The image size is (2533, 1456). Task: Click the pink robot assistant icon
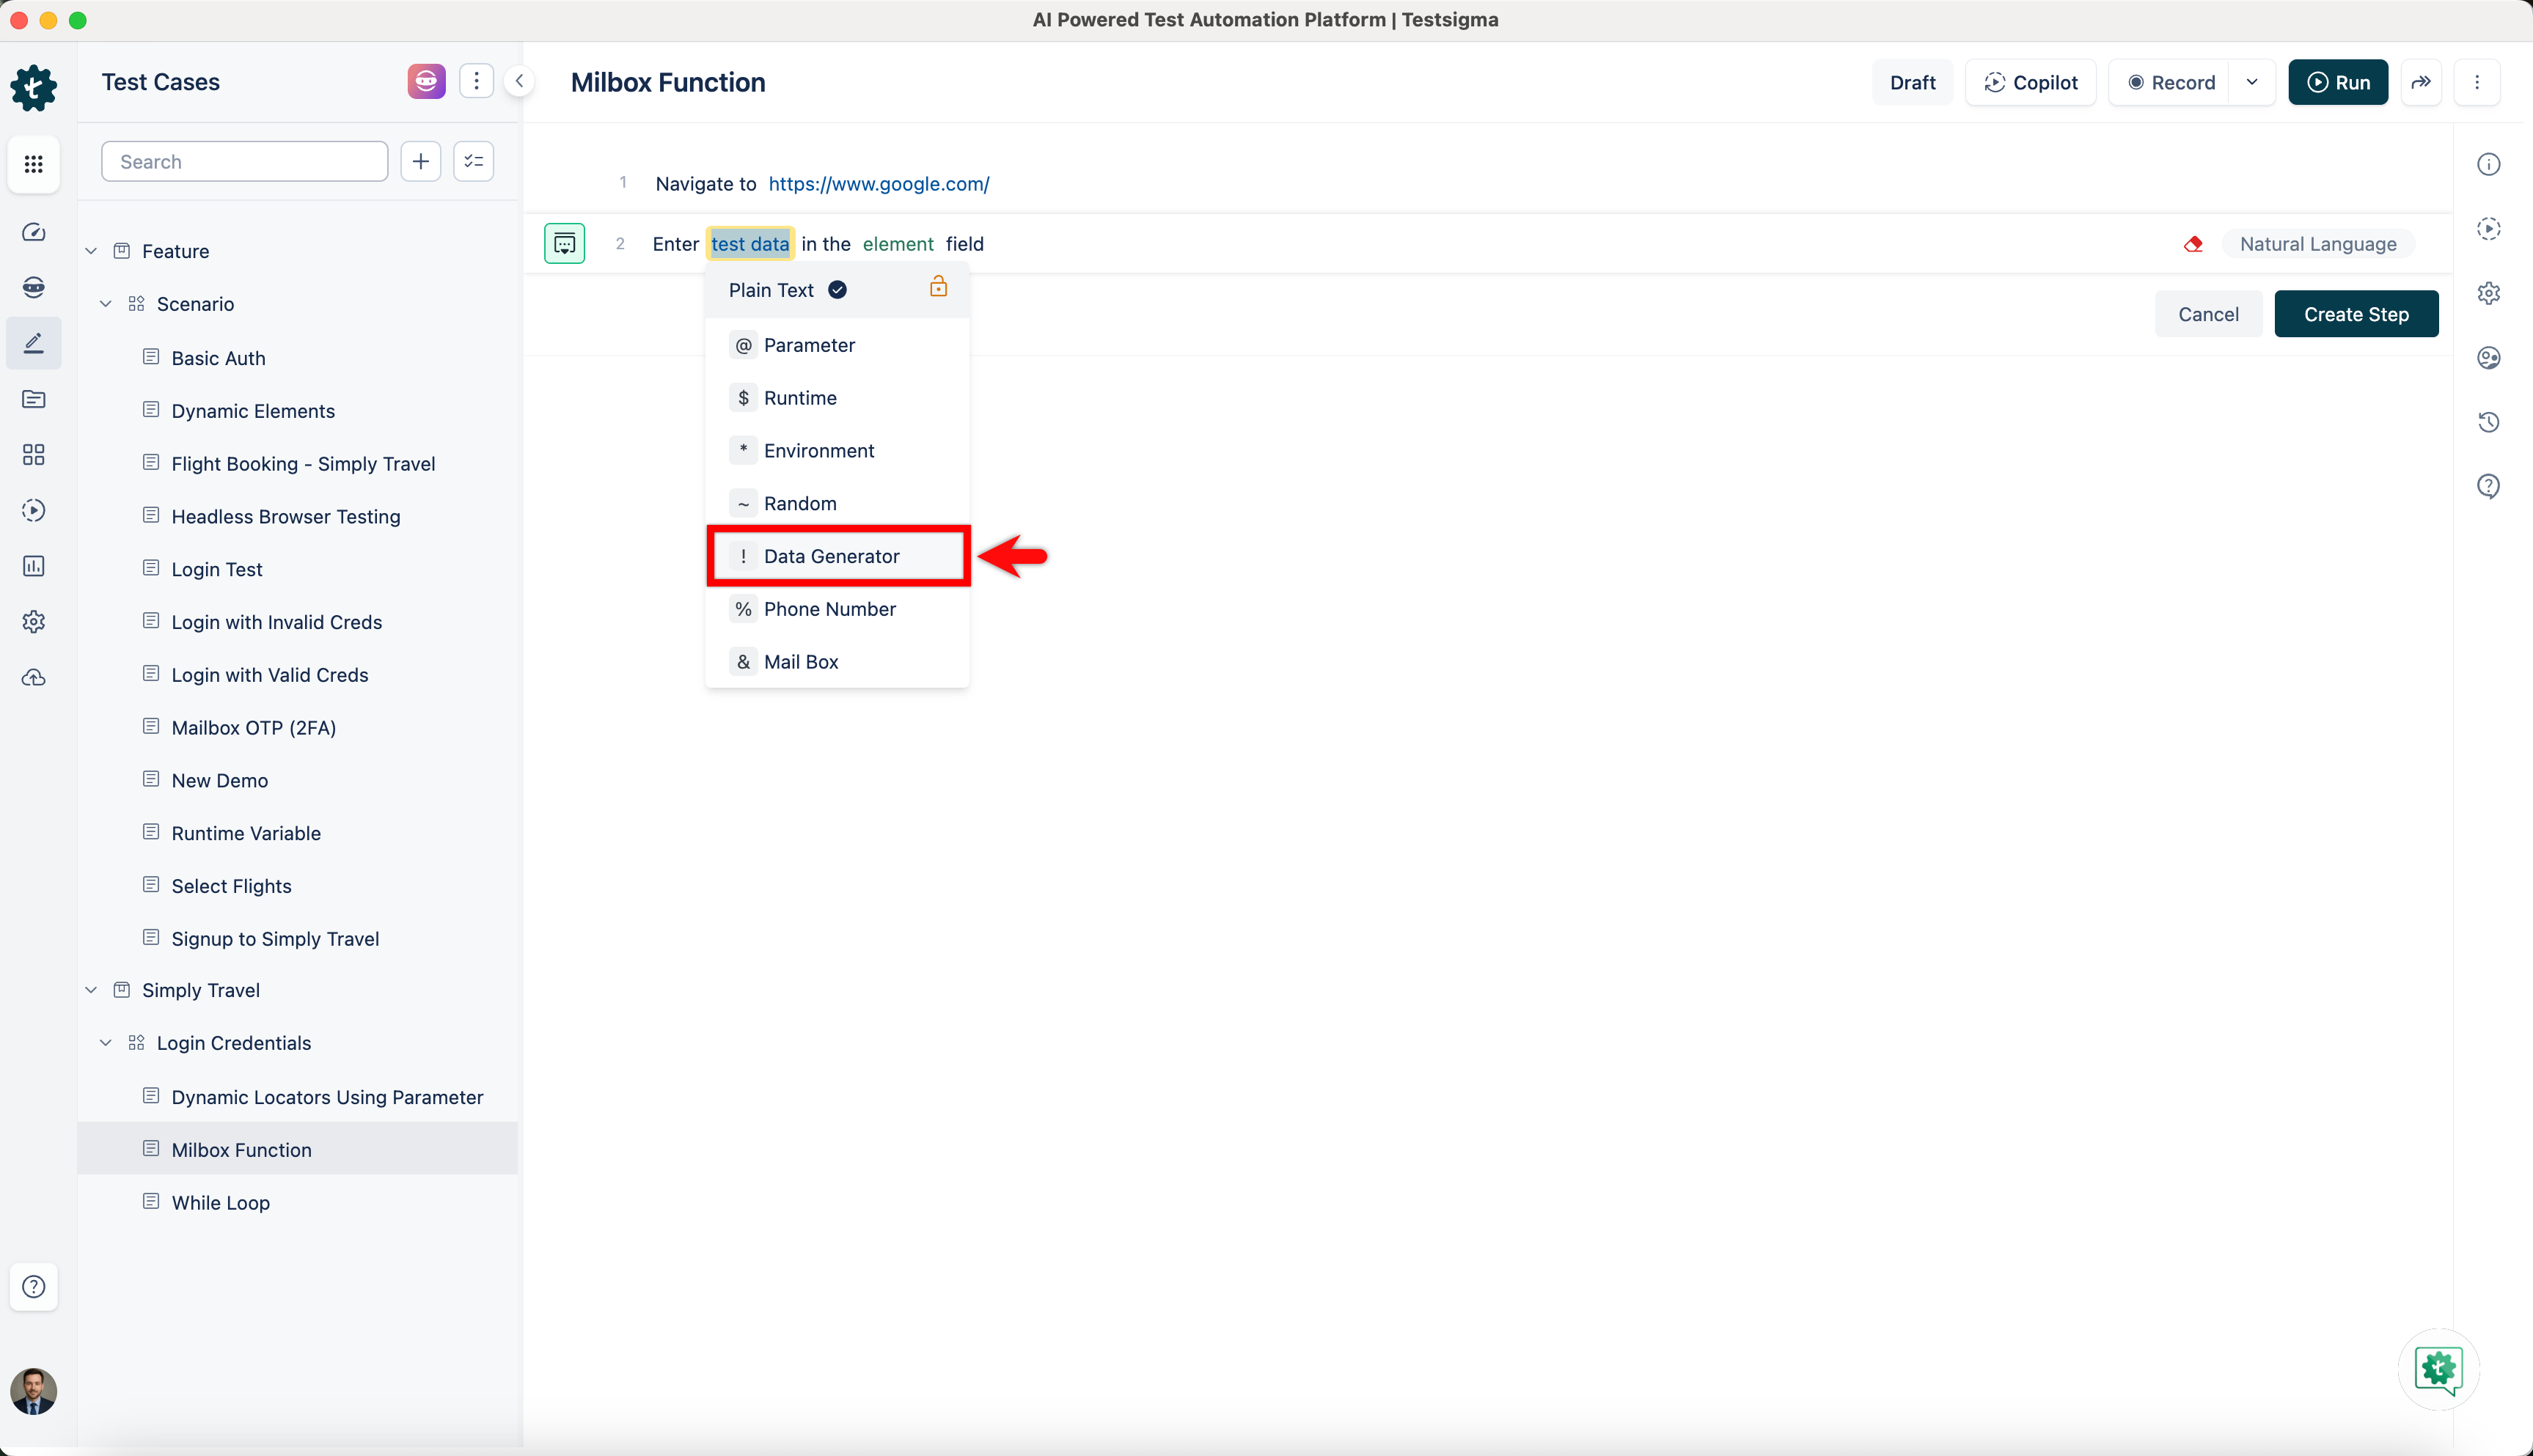426,82
